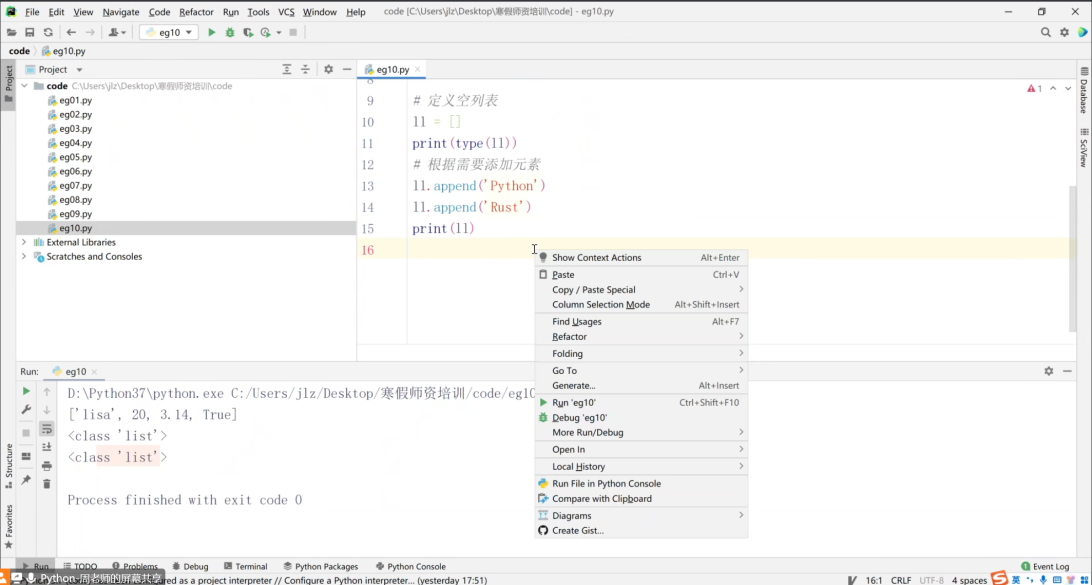Select Paste from the context menu

point(563,274)
